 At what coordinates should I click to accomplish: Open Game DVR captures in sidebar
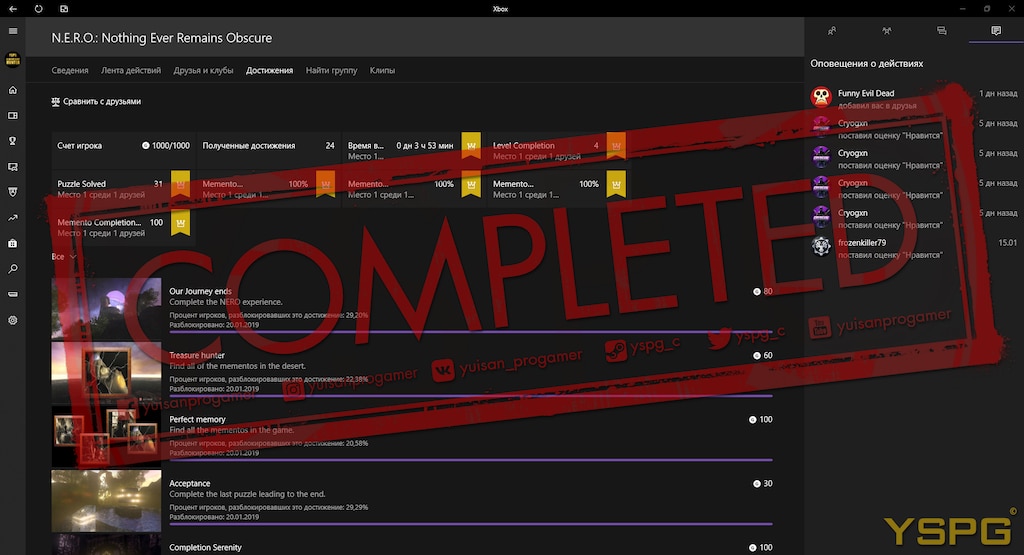(12, 166)
